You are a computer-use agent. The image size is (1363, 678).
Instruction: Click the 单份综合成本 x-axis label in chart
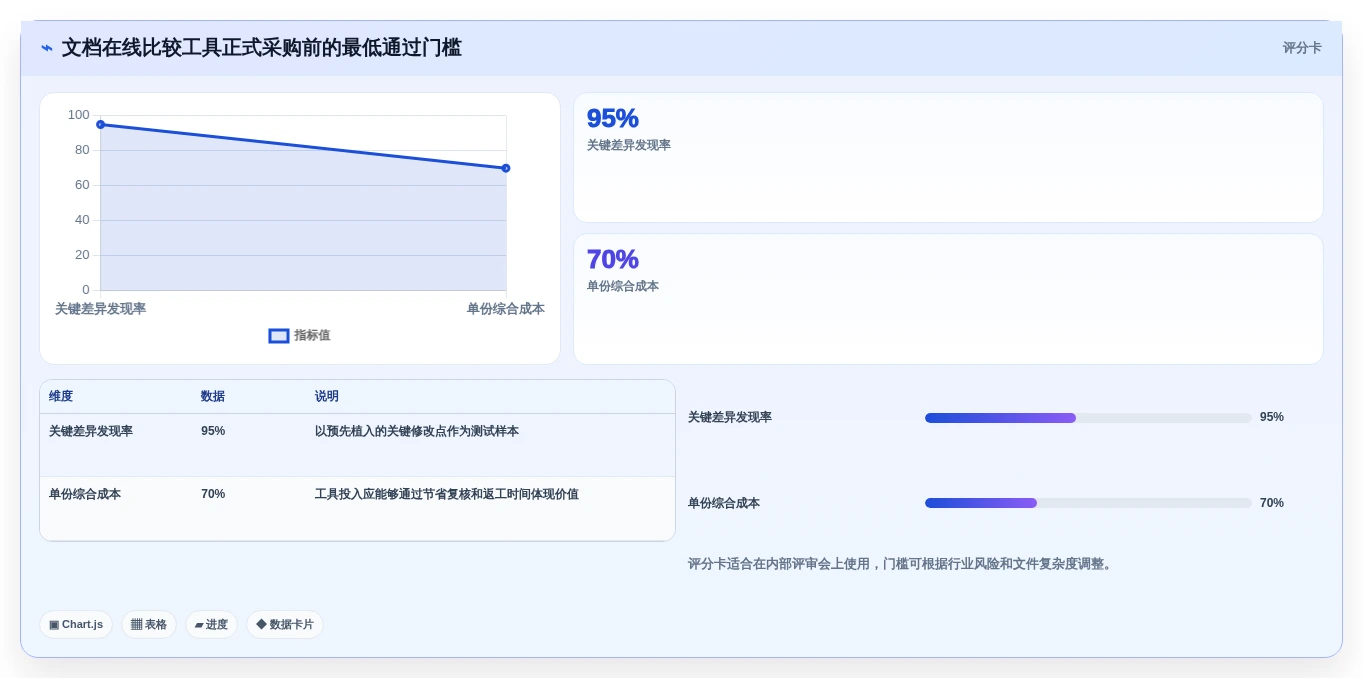(x=506, y=309)
